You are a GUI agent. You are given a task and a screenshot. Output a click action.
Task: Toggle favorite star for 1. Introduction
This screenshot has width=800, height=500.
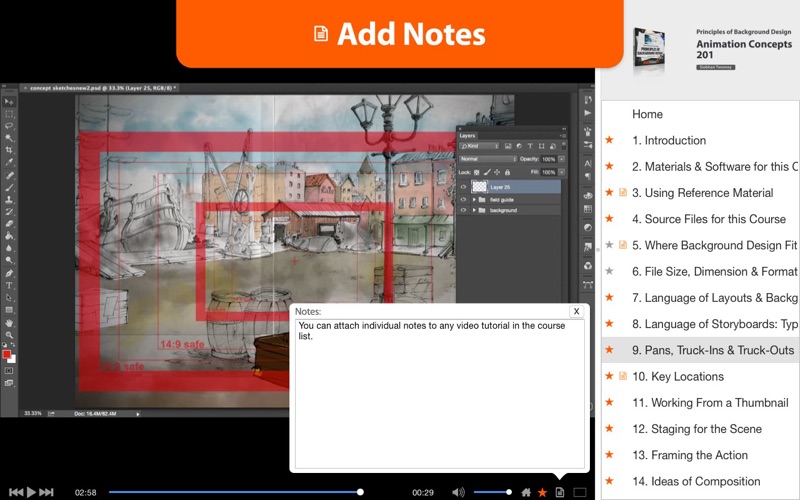click(x=609, y=140)
